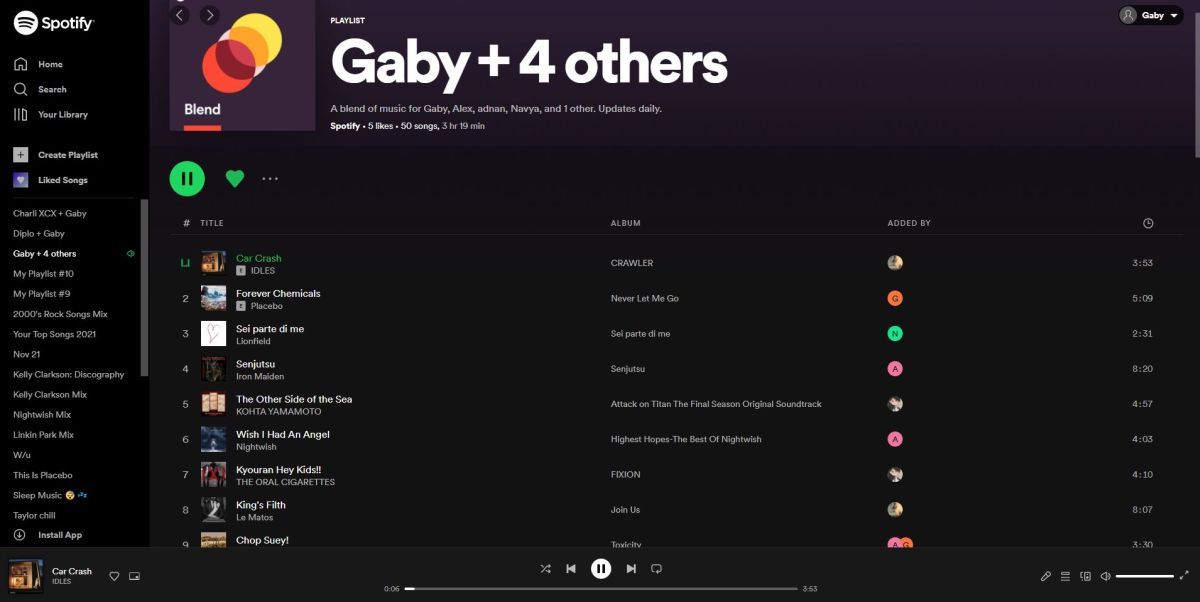The width and height of the screenshot is (1200, 602).
Task: Open My Playlist #10 in the sidebar
Action: pos(43,273)
